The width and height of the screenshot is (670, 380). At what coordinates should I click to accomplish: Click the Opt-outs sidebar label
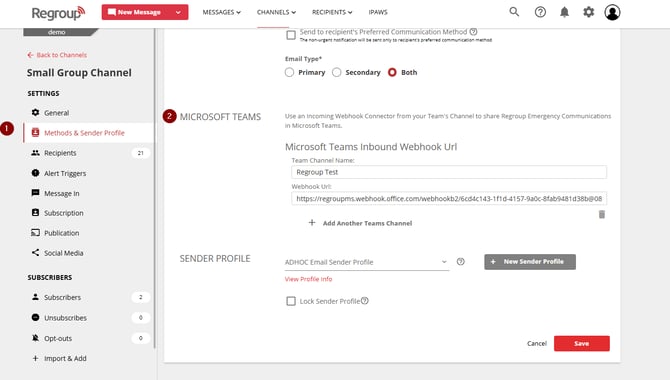(58, 338)
